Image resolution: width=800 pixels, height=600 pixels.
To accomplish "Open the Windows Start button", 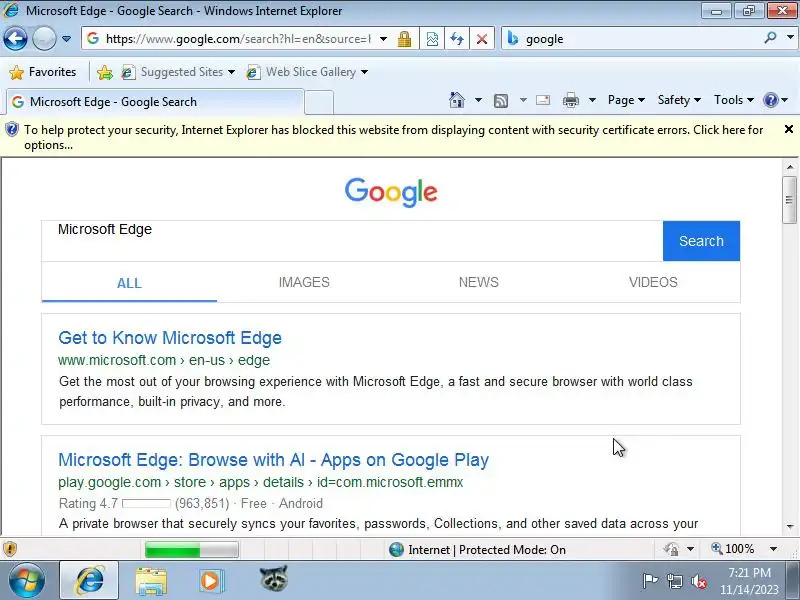I will [26, 581].
